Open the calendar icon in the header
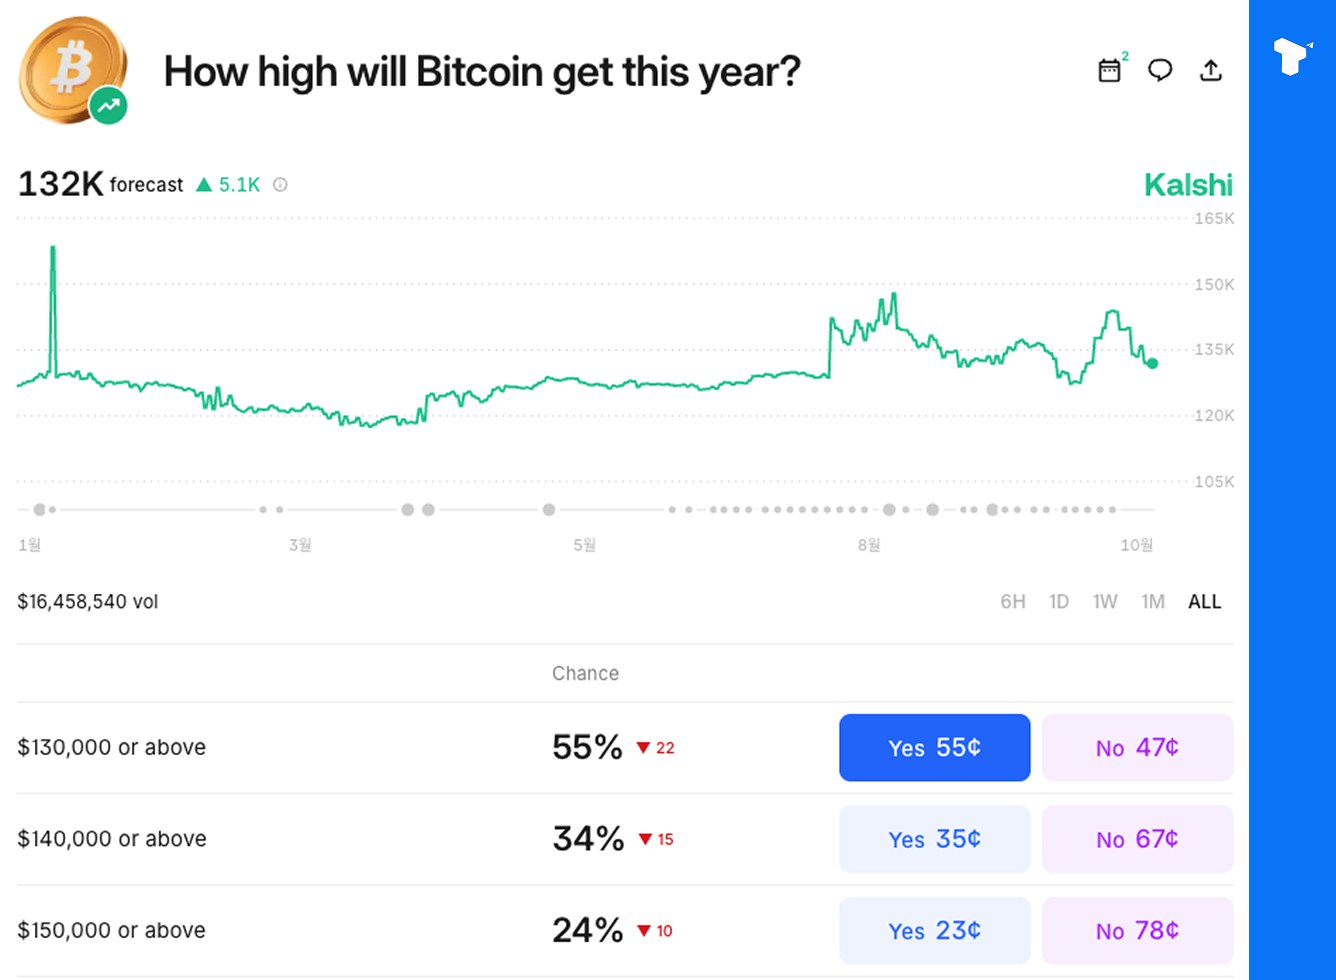The height and width of the screenshot is (980, 1336). pos(1109,70)
